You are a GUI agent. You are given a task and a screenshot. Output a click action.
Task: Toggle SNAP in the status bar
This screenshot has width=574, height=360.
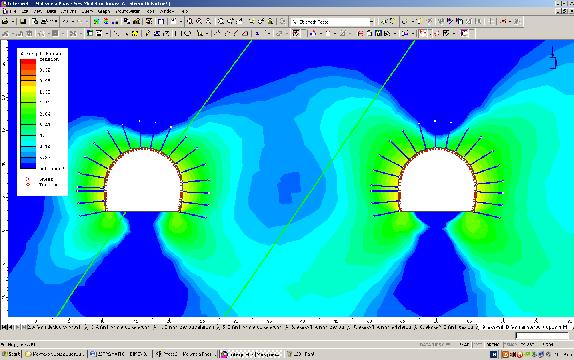pos(464,344)
